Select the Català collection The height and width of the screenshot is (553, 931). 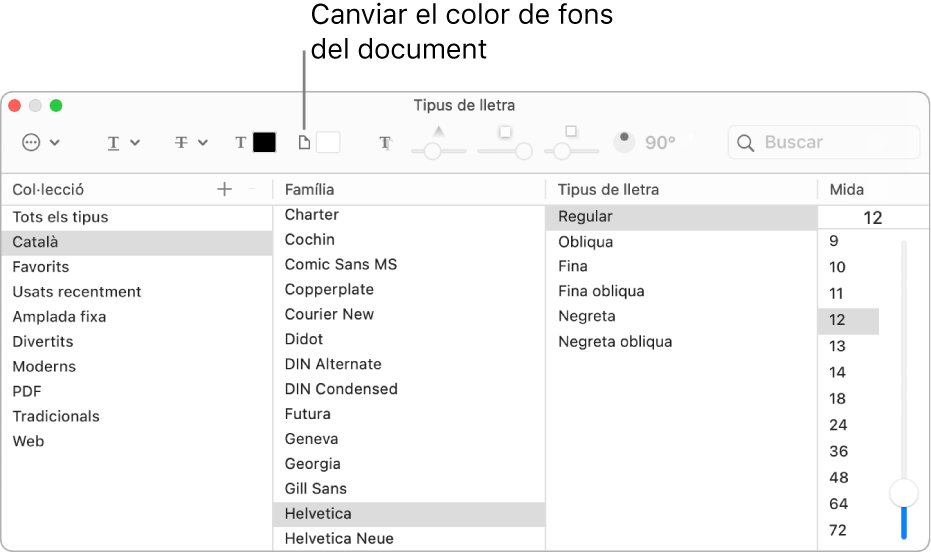137,242
